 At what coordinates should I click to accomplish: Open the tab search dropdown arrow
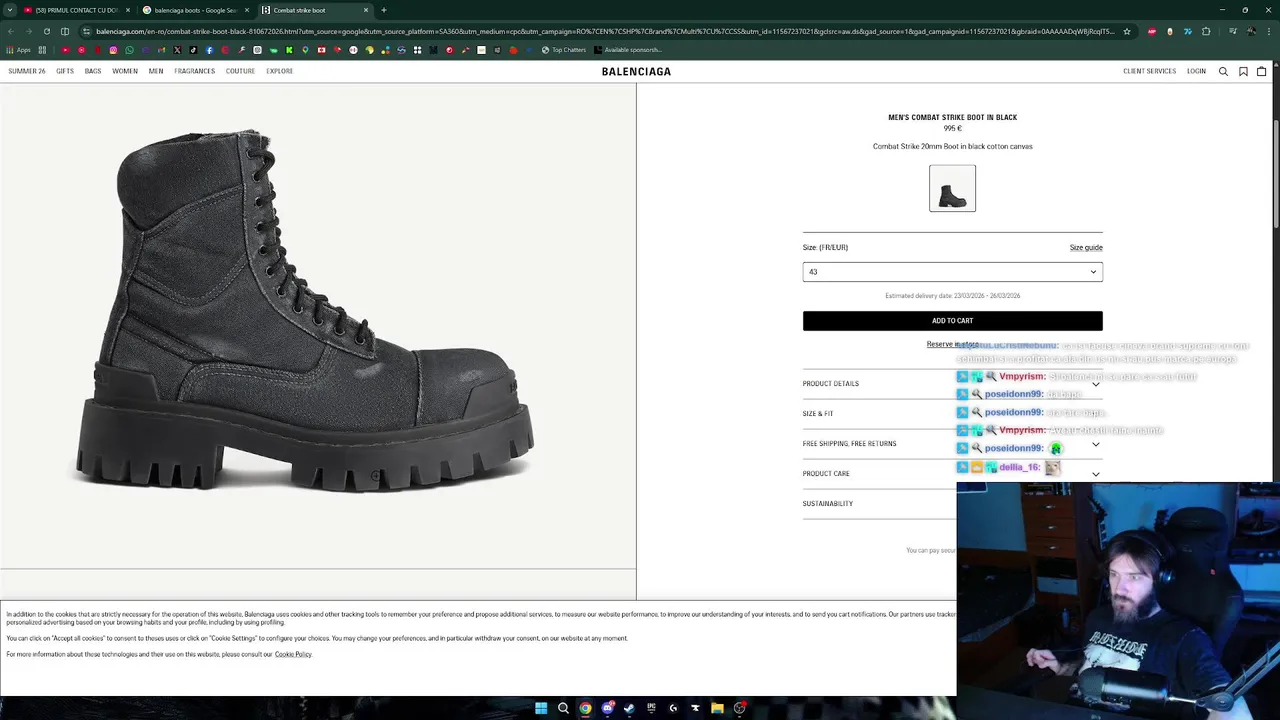[x=10, y=10]
